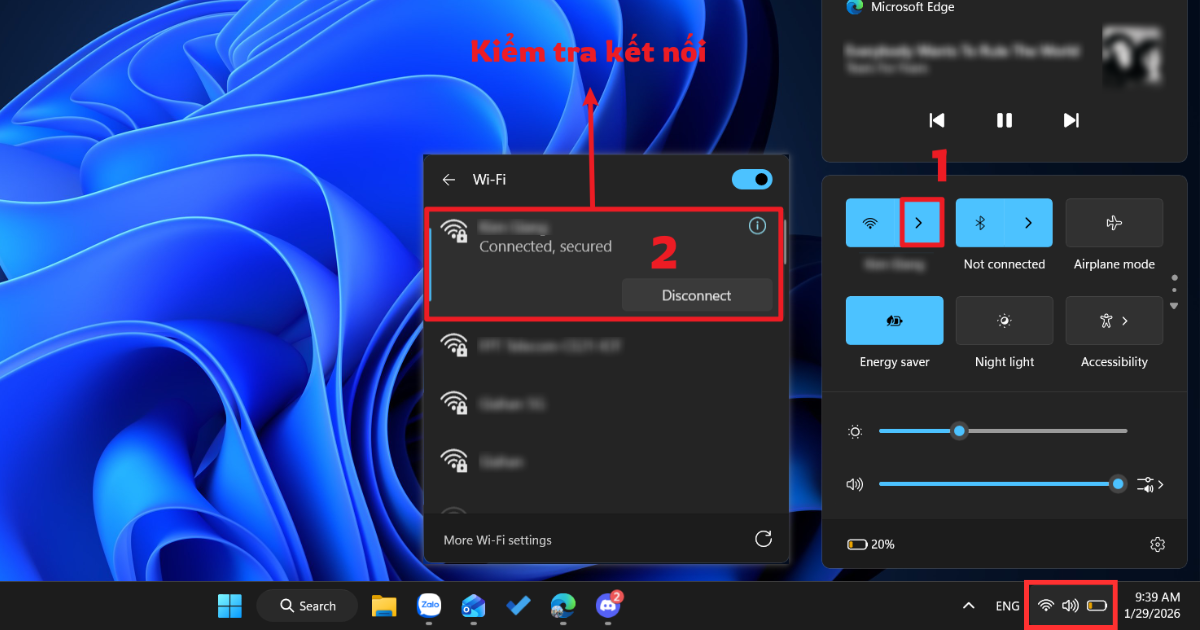Click the brightness sun icon

(855, 432)
